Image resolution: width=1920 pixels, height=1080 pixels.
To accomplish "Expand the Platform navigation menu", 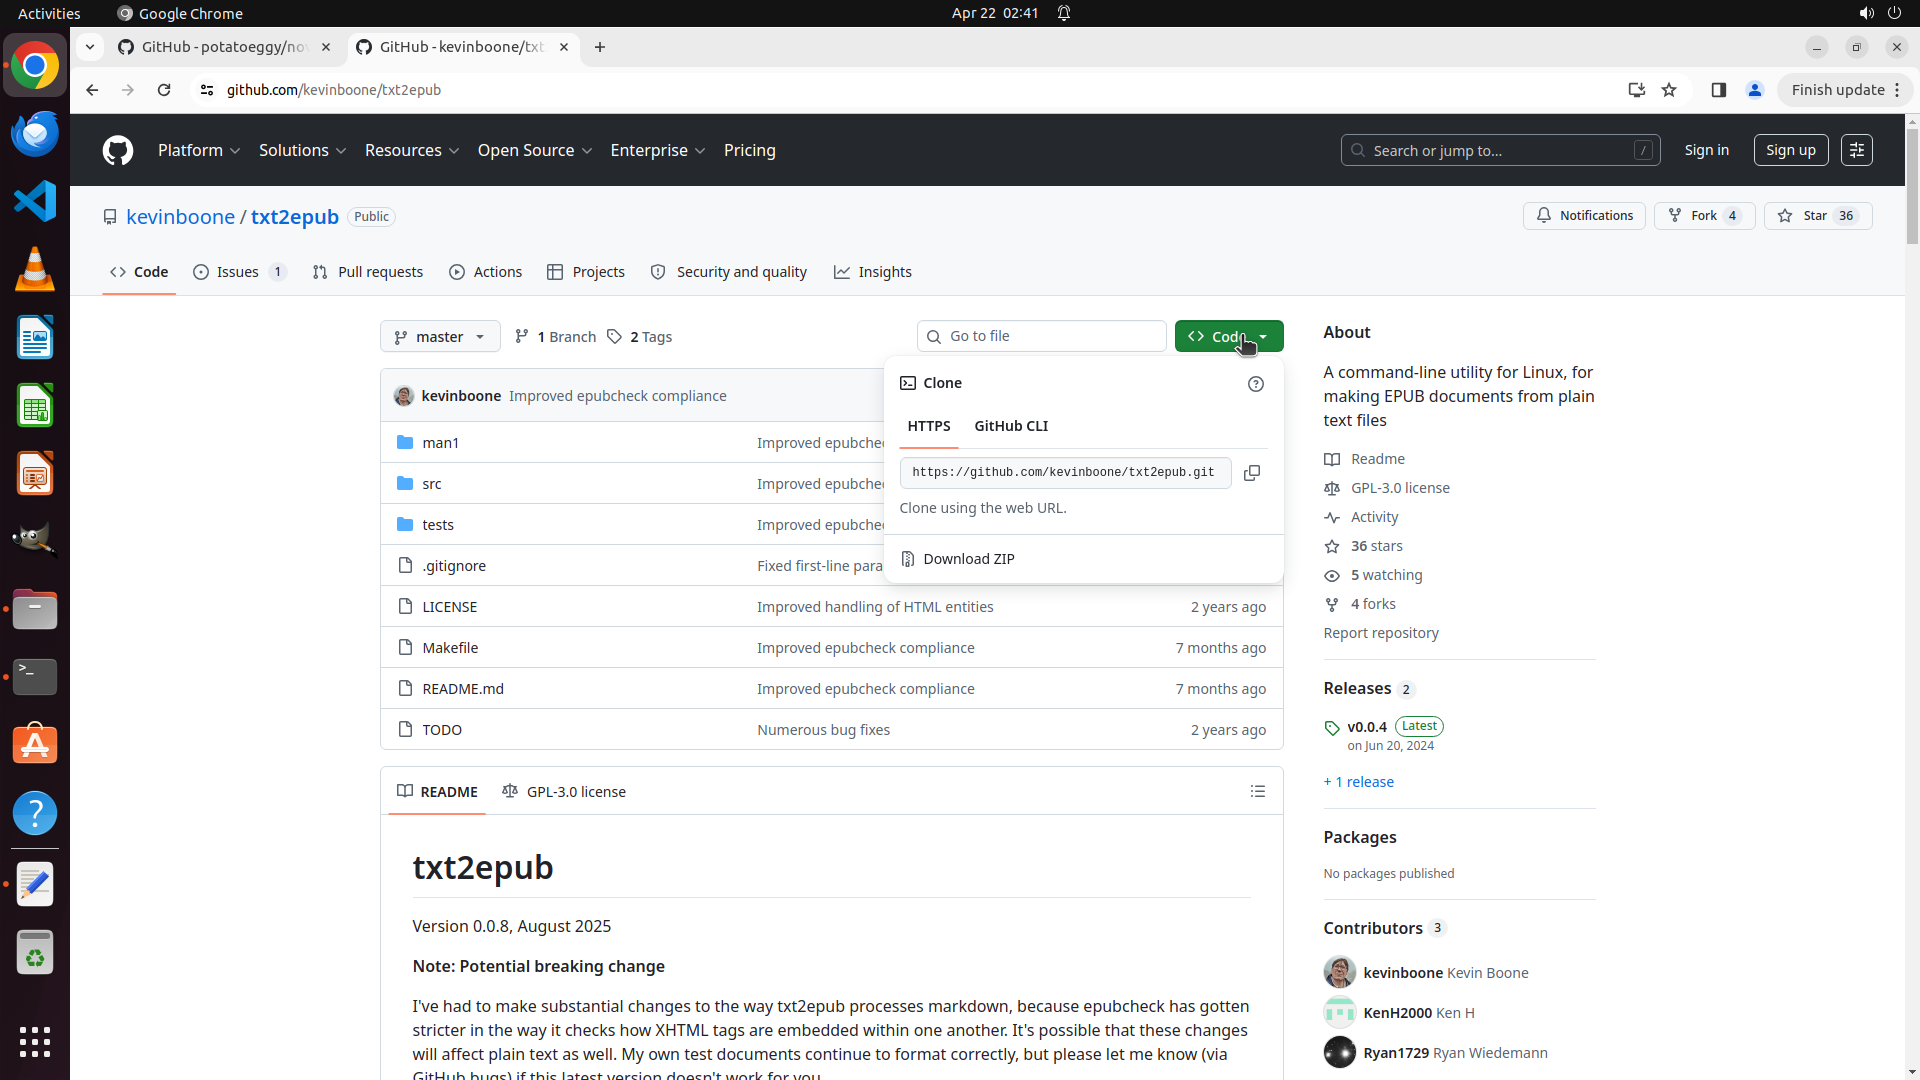I will click(199, 151).
